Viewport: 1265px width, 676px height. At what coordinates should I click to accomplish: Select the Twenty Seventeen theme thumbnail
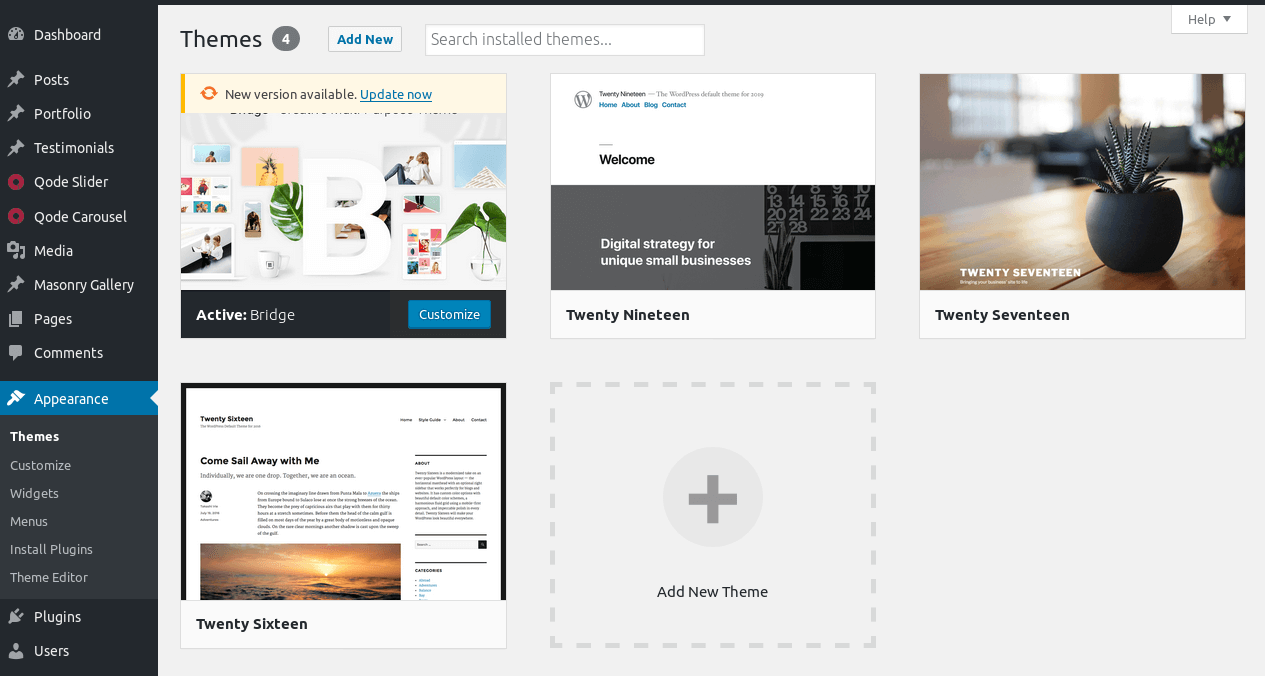point(1082,182)
